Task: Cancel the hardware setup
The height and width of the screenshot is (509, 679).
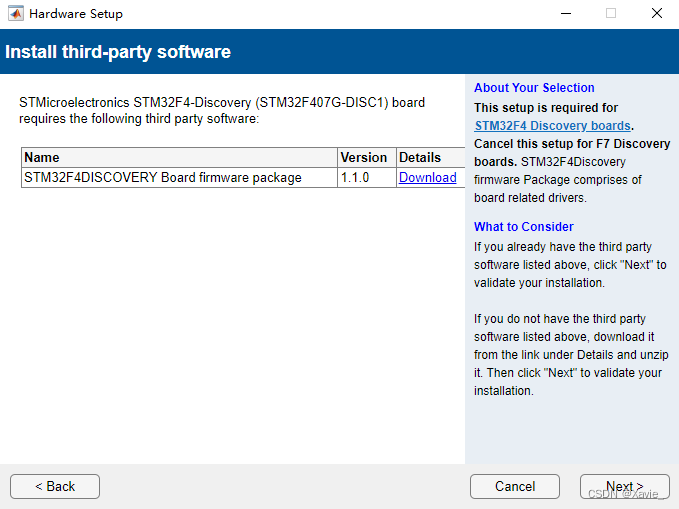Action: [x=515, y=486]
